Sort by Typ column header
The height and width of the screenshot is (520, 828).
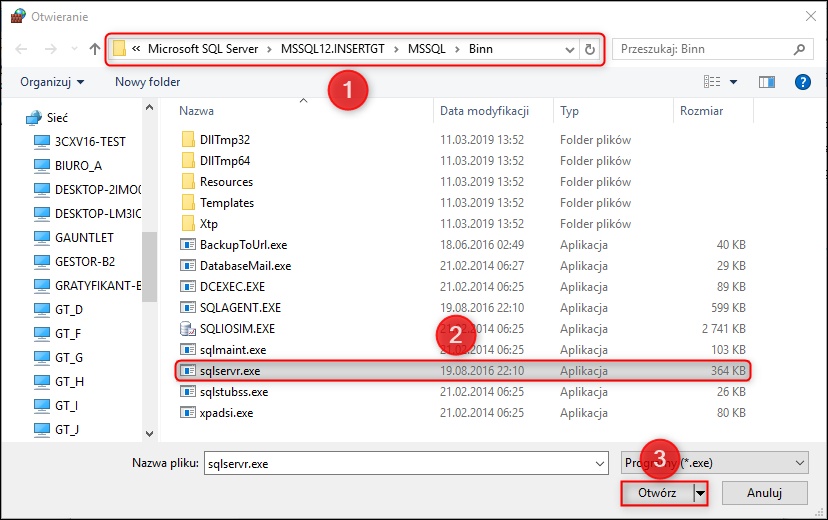569,111
